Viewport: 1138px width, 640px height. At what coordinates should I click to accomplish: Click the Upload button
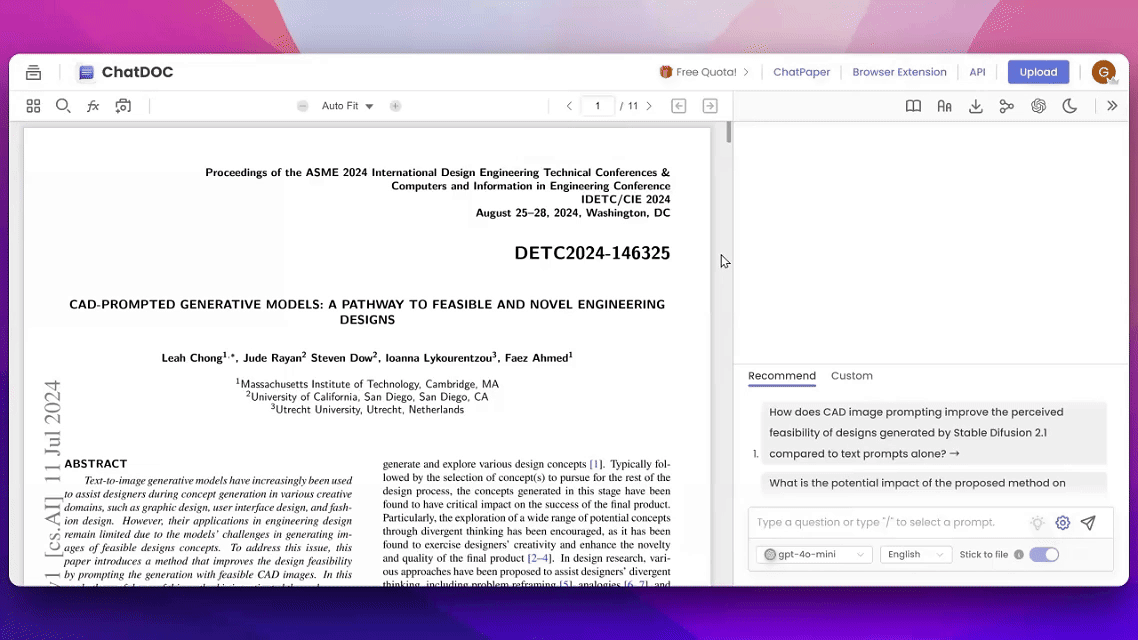point(1038,72)
